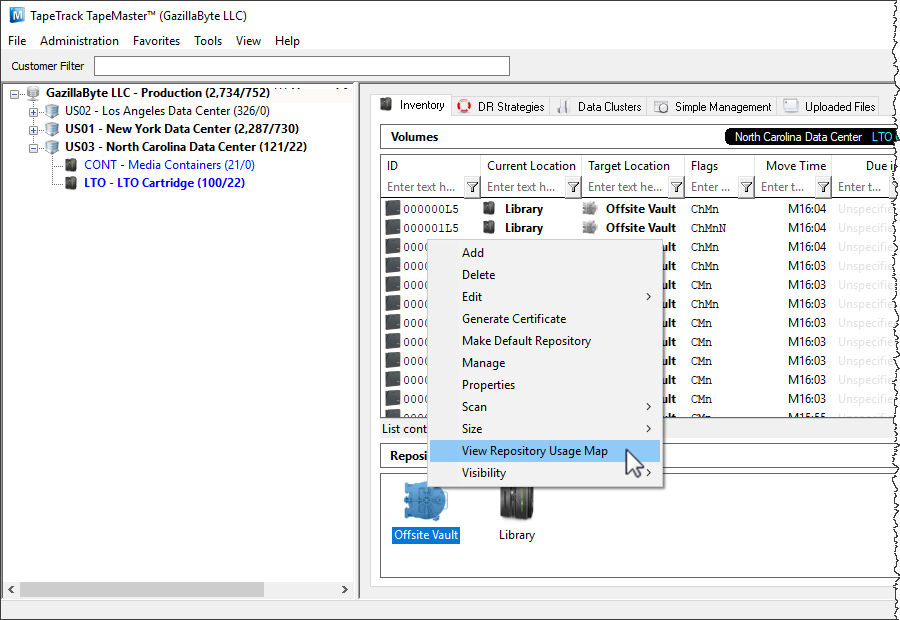Click the Current Location filter text field
Screen dimensions: 900x620
tap(524, 187)
